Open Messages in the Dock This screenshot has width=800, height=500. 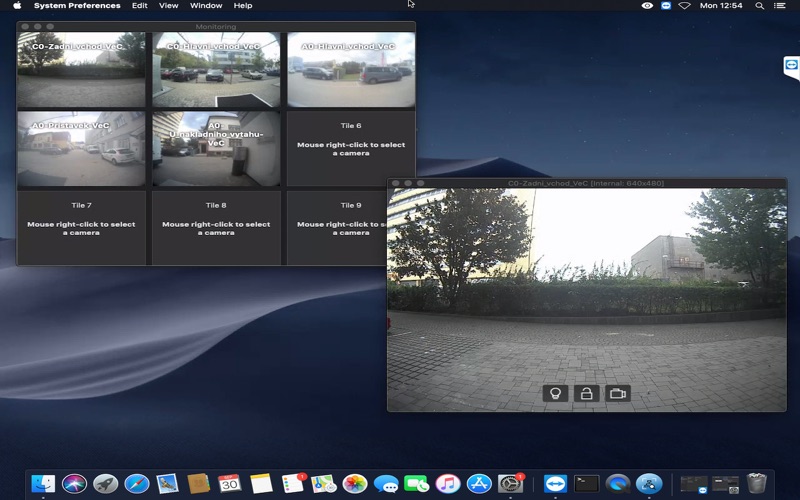[x=386, y=483]
